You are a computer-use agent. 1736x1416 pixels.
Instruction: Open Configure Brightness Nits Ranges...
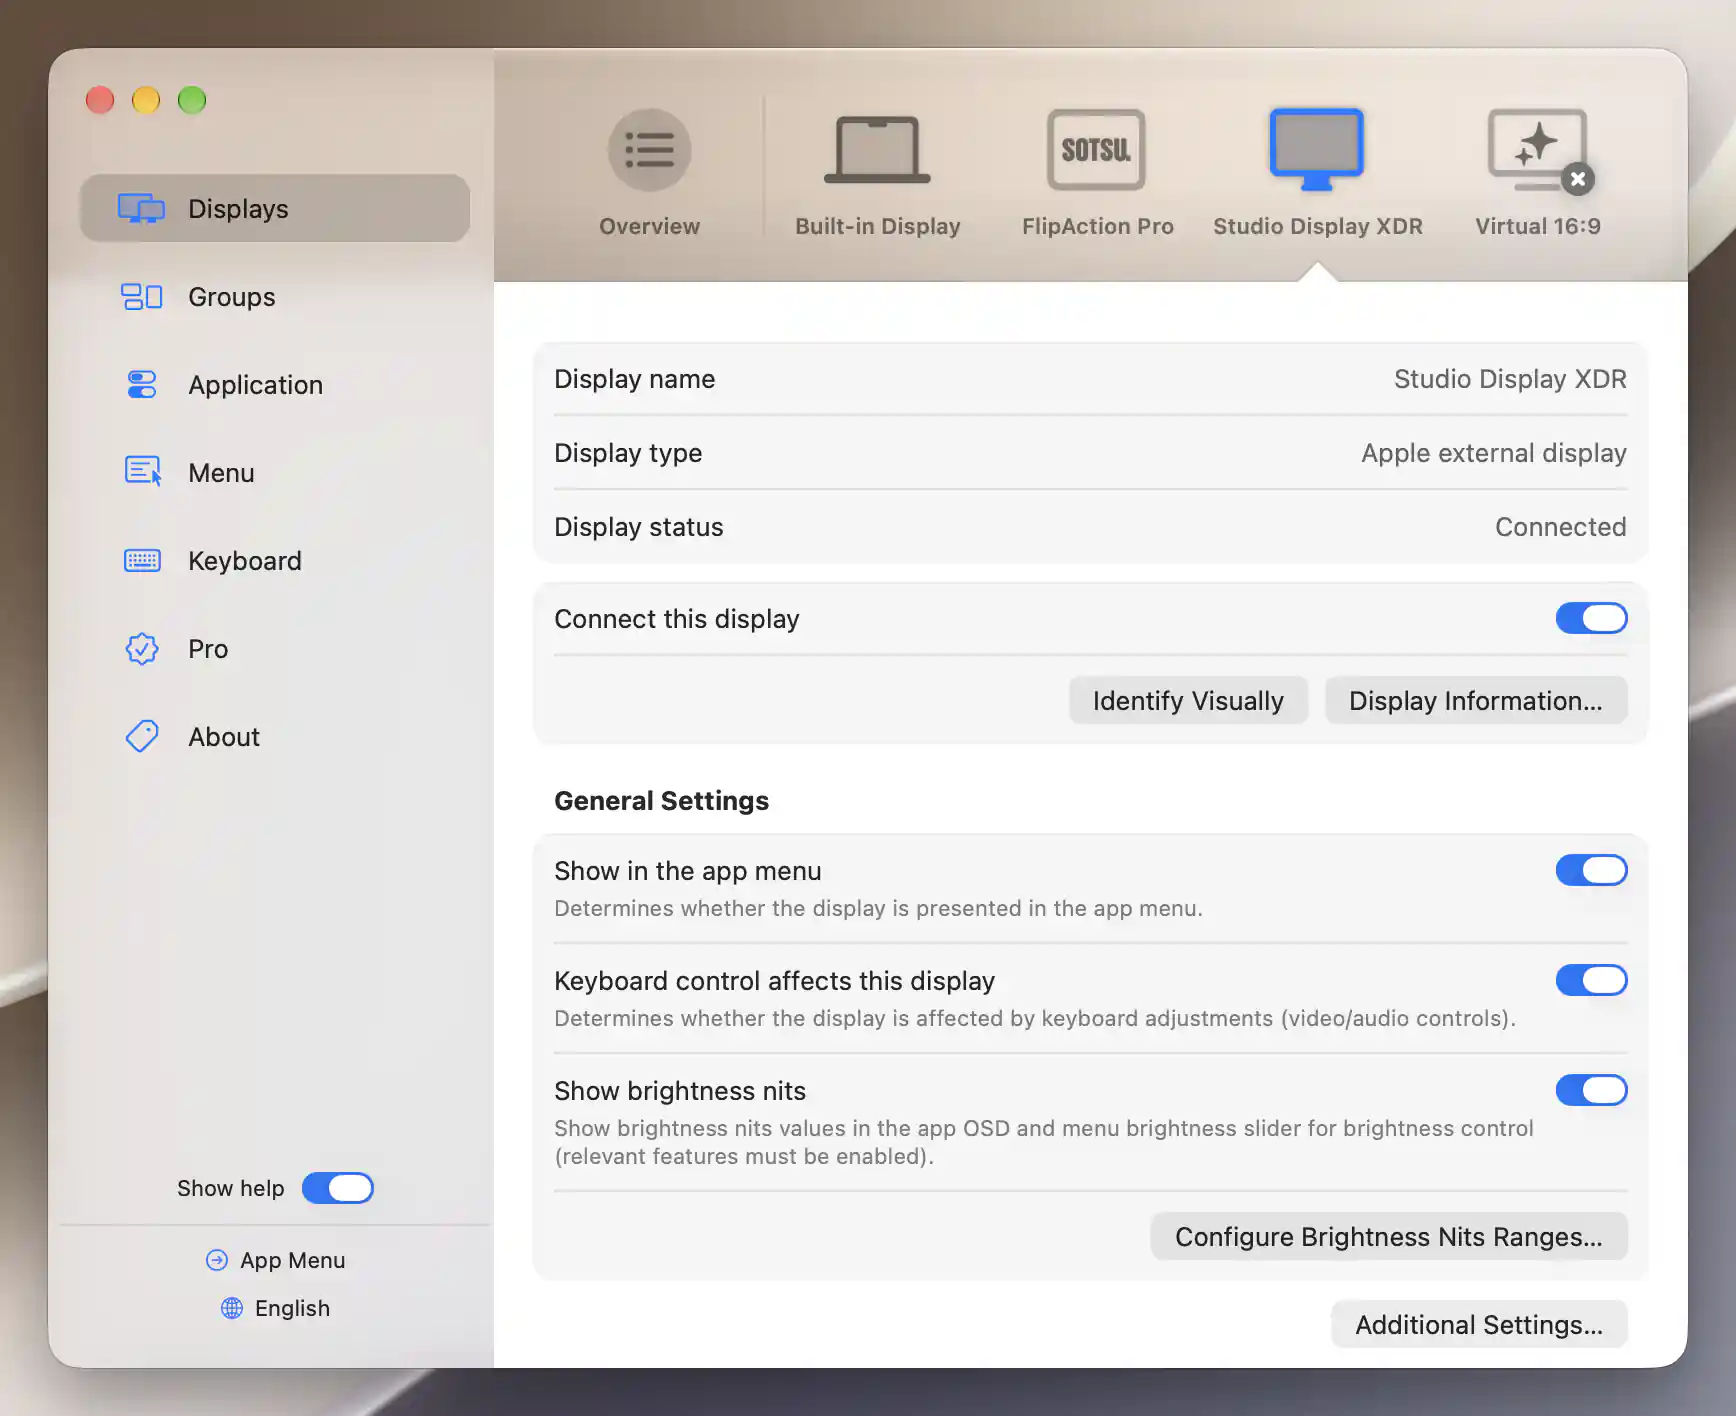[1389, 1236]
